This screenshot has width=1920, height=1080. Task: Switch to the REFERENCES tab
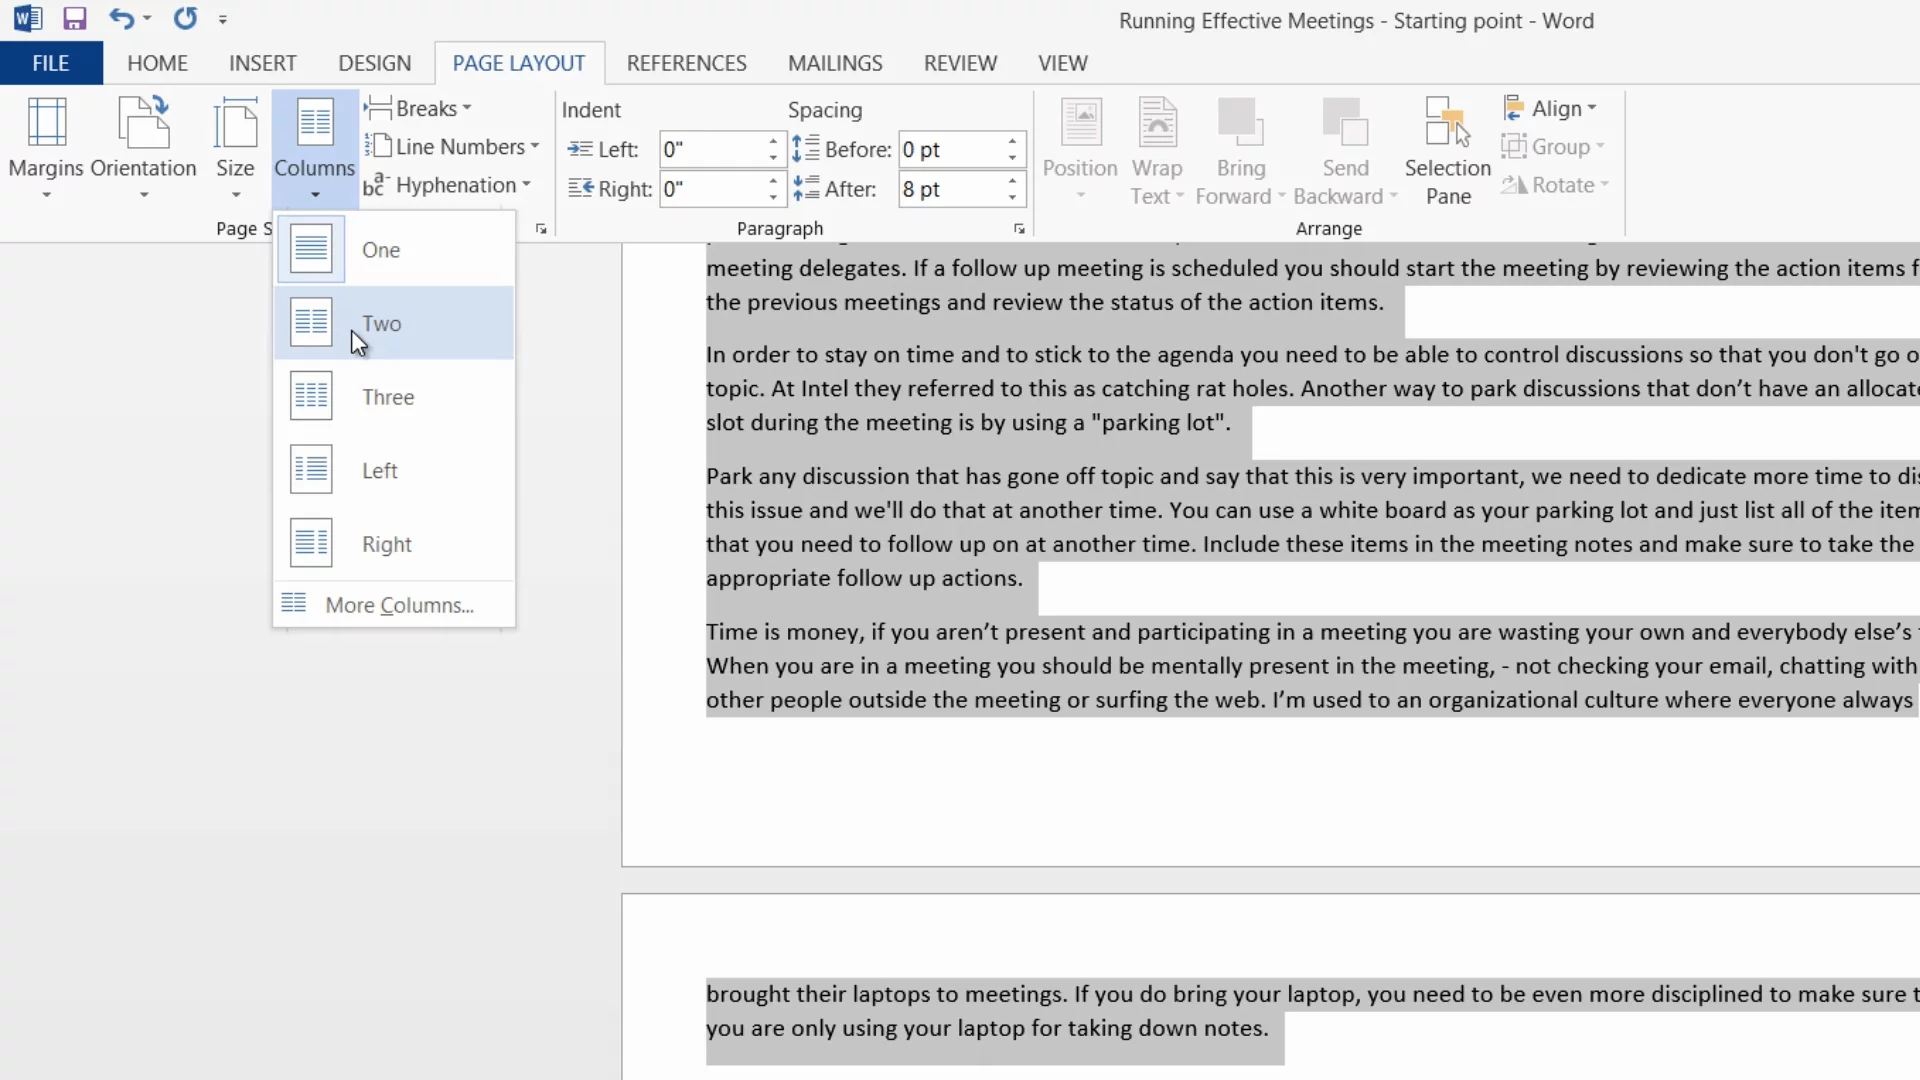686,63
